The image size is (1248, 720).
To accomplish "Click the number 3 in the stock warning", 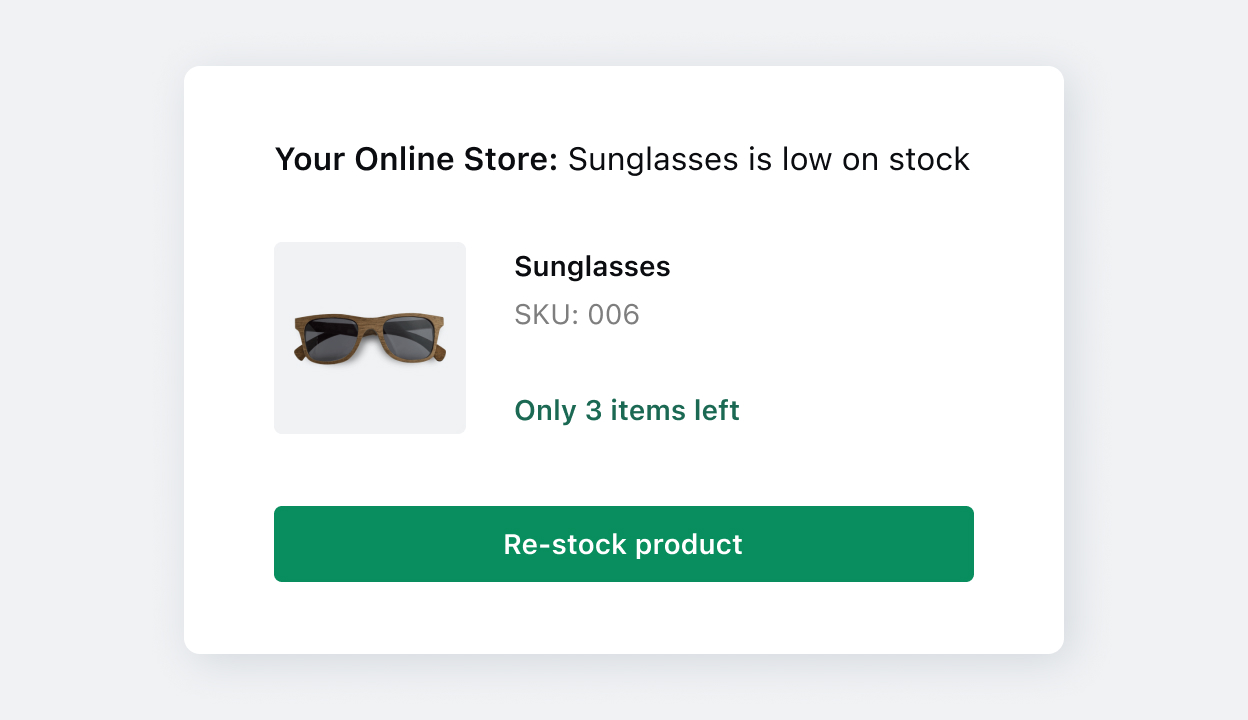I will coord(593,411).
